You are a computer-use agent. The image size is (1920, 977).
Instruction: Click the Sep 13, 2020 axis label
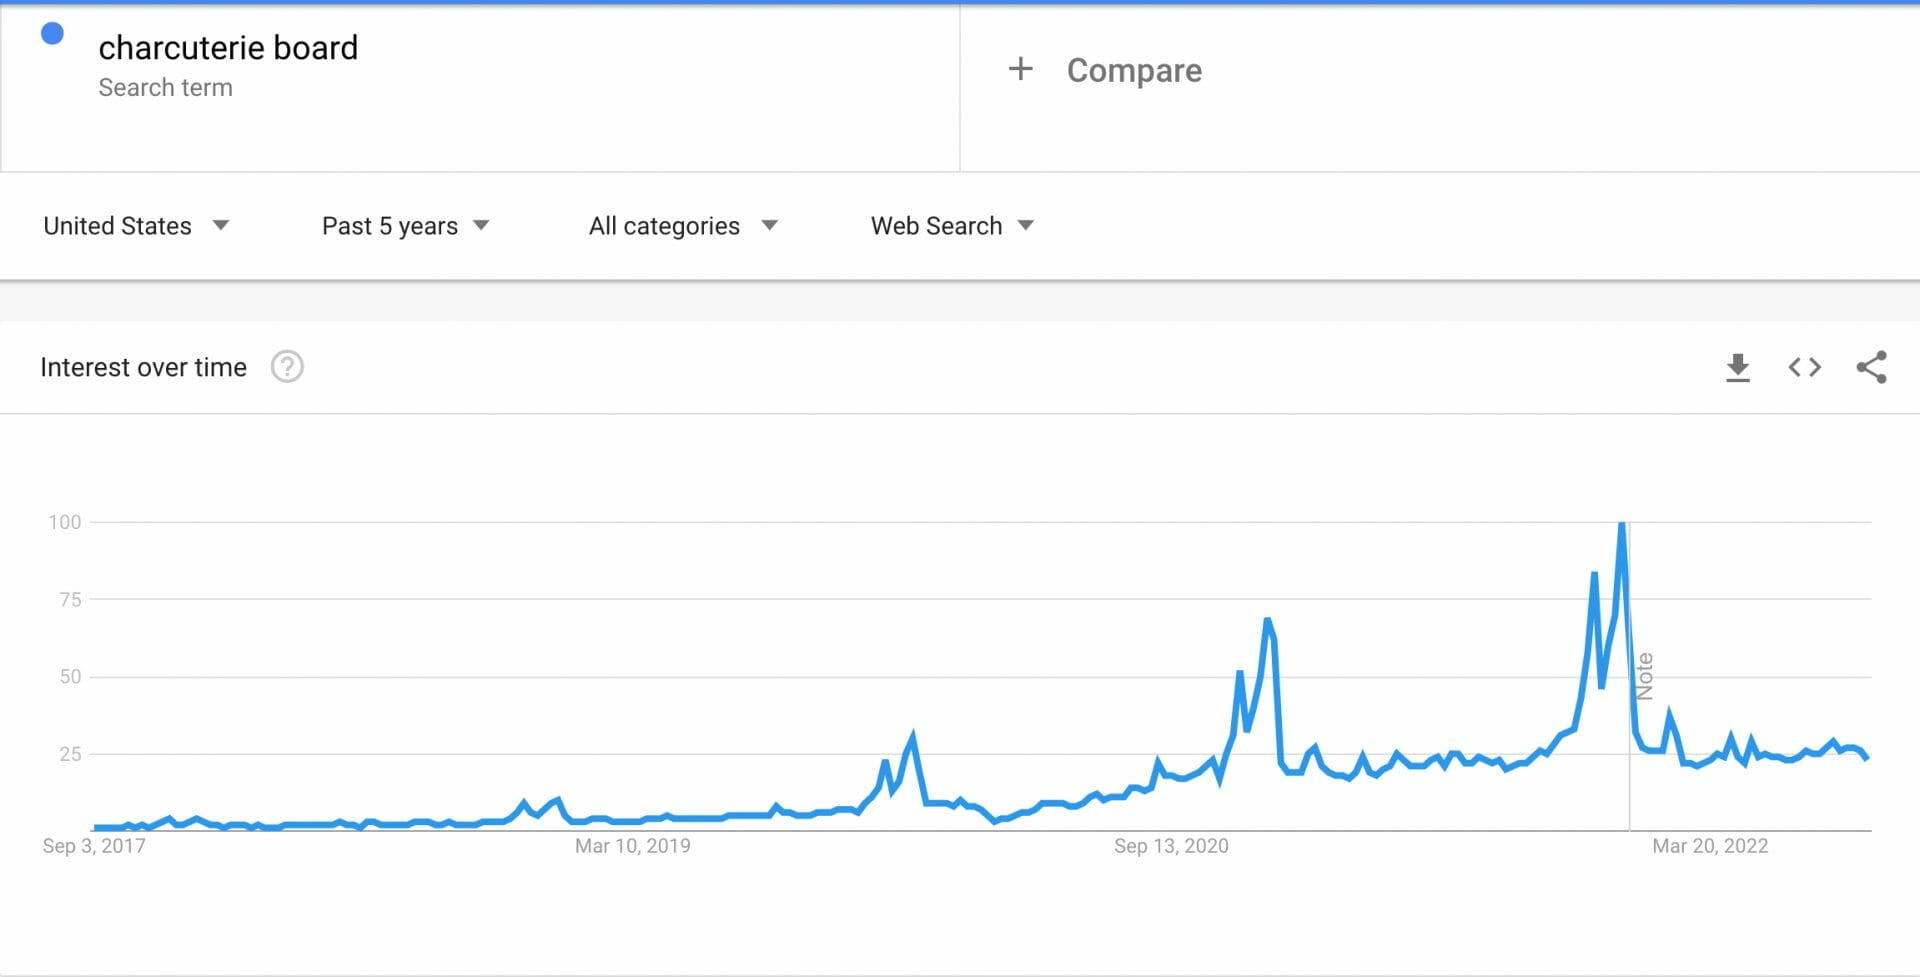(x=1171, y=846)
